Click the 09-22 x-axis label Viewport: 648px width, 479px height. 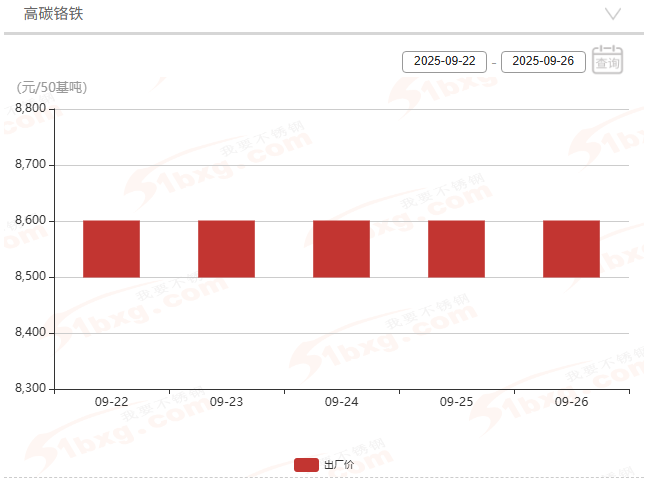point(111,401)
